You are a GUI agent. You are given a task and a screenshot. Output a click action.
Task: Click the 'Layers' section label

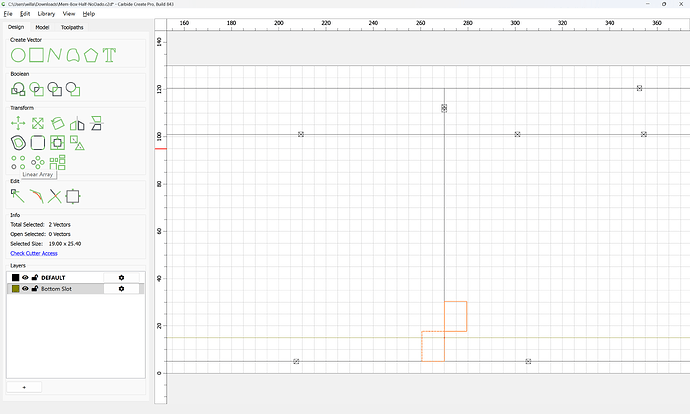[18, 266]
